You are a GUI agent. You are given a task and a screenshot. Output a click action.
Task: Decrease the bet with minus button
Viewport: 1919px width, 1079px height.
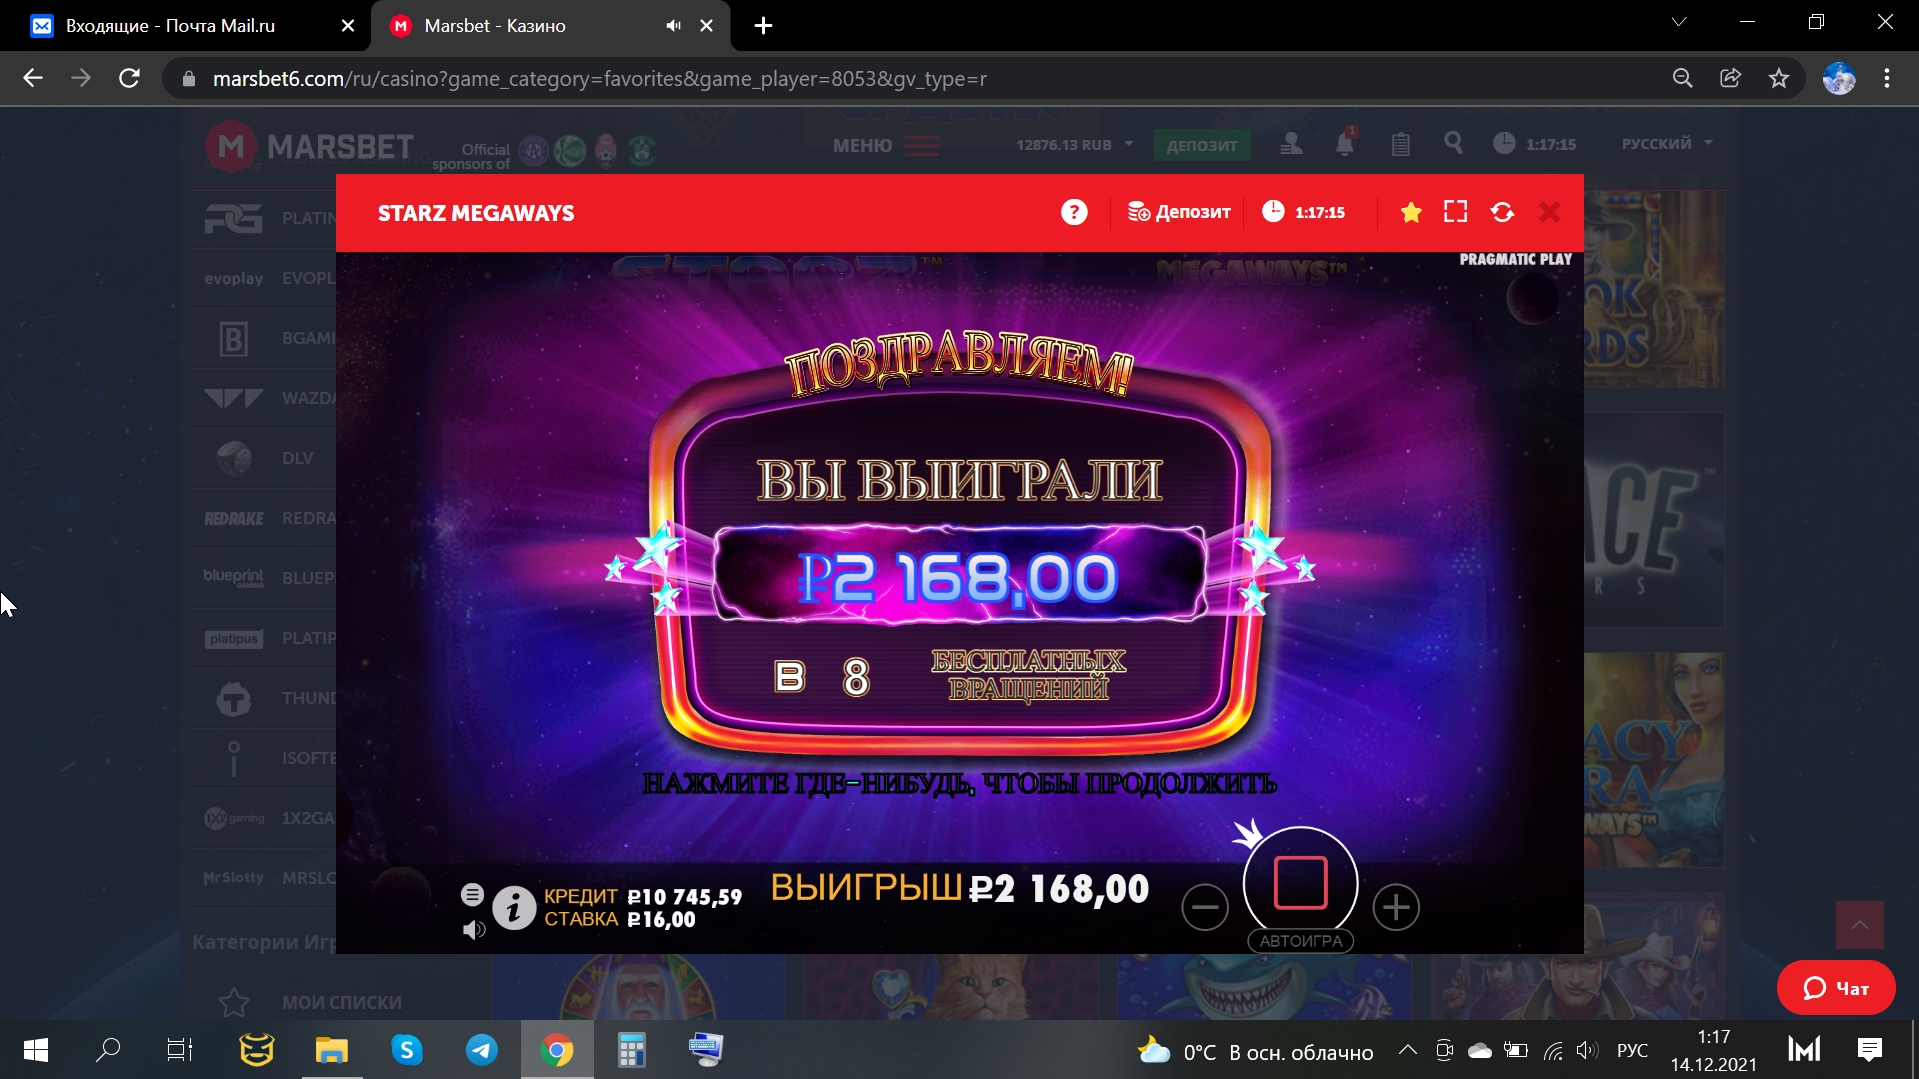coord(1205,907)
